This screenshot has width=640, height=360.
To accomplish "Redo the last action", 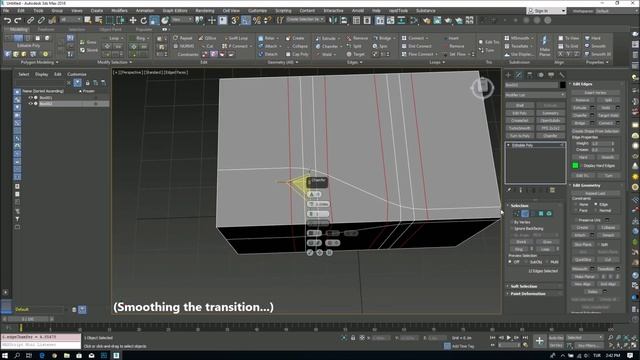I will (x=18, y=20).
